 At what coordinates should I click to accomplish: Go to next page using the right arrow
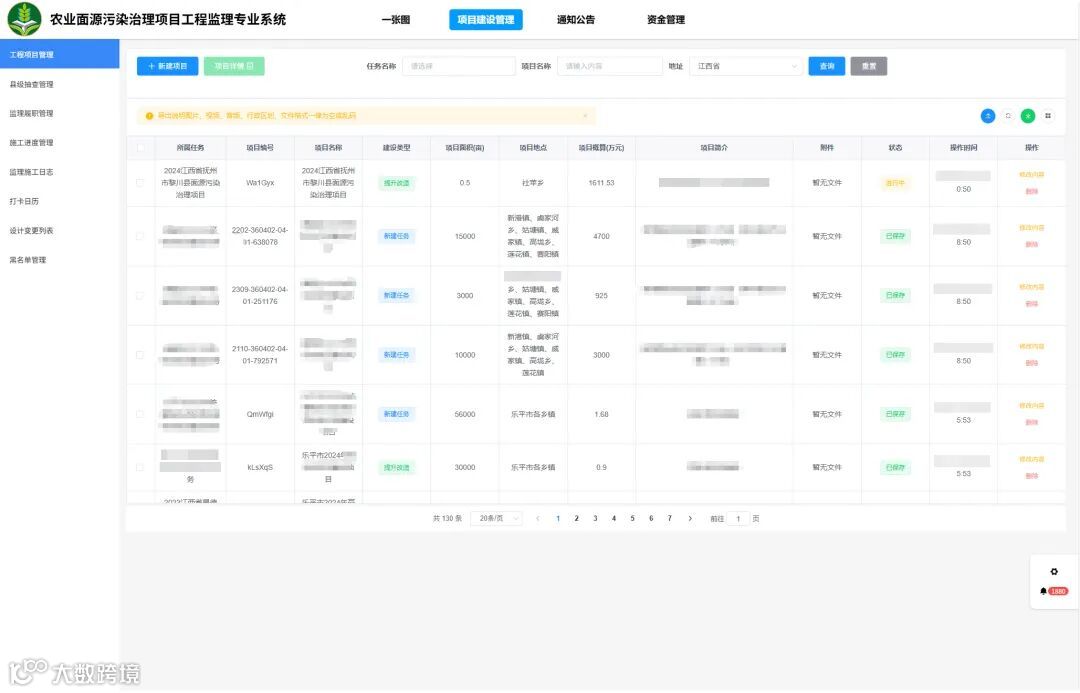click(690, 519)
